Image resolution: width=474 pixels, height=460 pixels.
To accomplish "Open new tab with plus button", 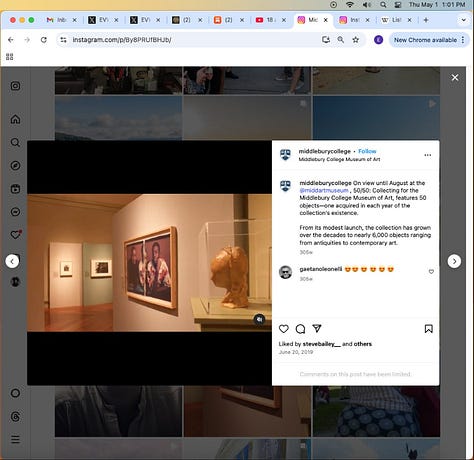I will coord(426,20).
